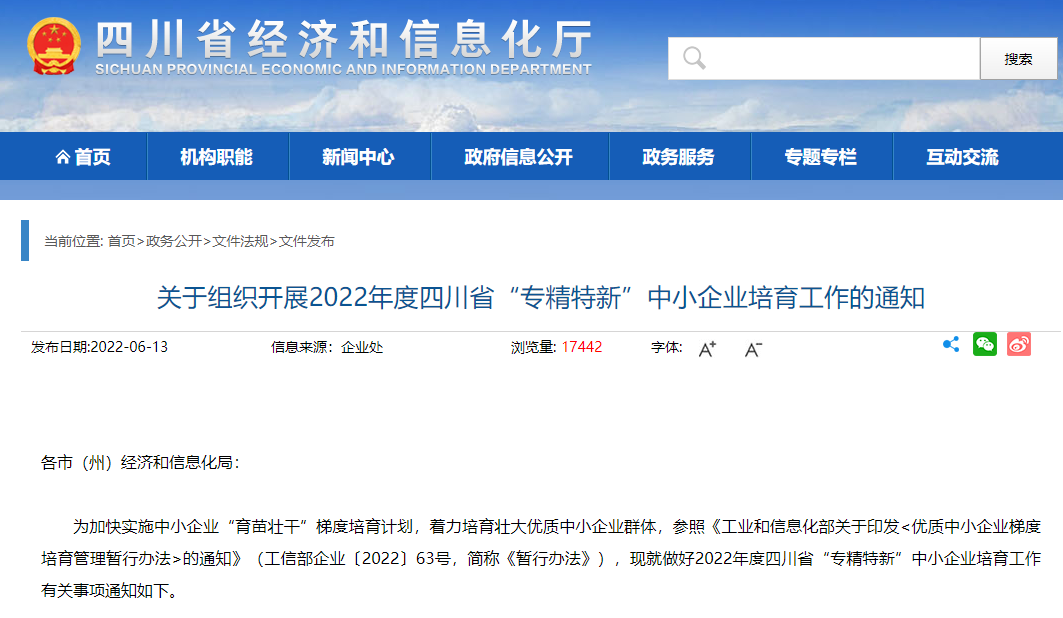1063x618 pixels.
Task: Decrease font size with A- icon
Action: point(753,348)
